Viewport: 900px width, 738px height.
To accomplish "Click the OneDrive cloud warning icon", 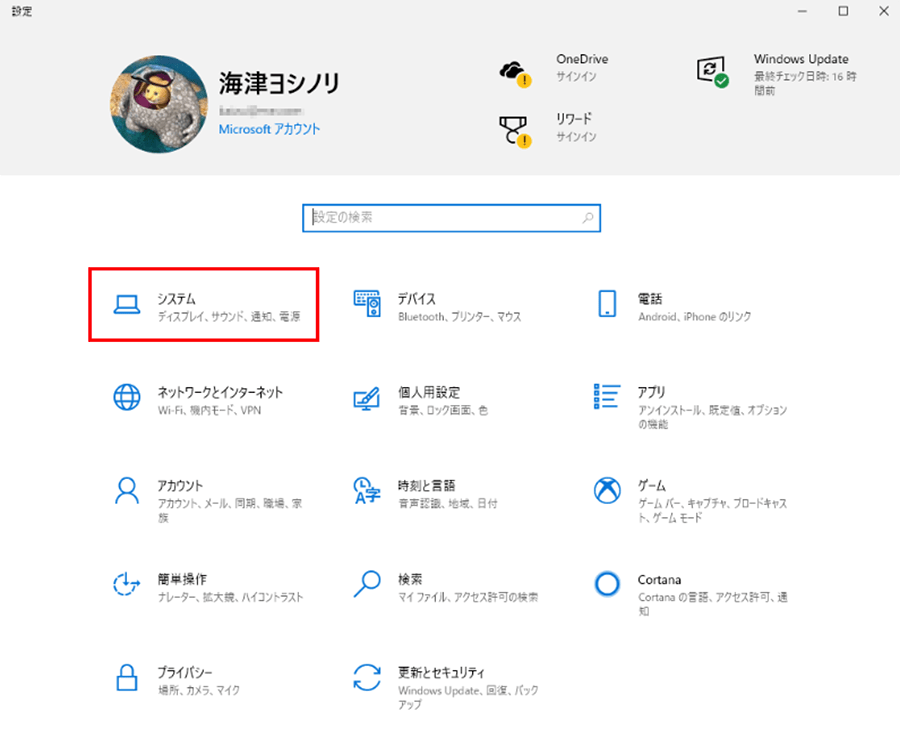I will point(515,74).
